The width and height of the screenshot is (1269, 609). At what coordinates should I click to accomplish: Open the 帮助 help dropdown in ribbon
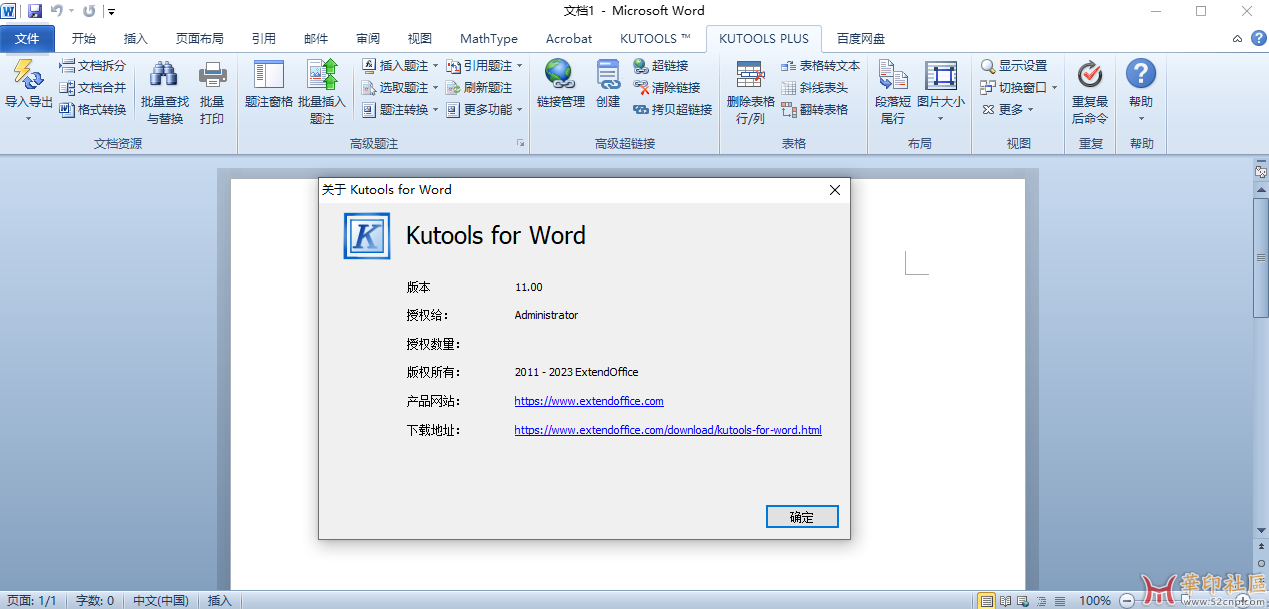pyautogui.click(x=1141, y=92)
